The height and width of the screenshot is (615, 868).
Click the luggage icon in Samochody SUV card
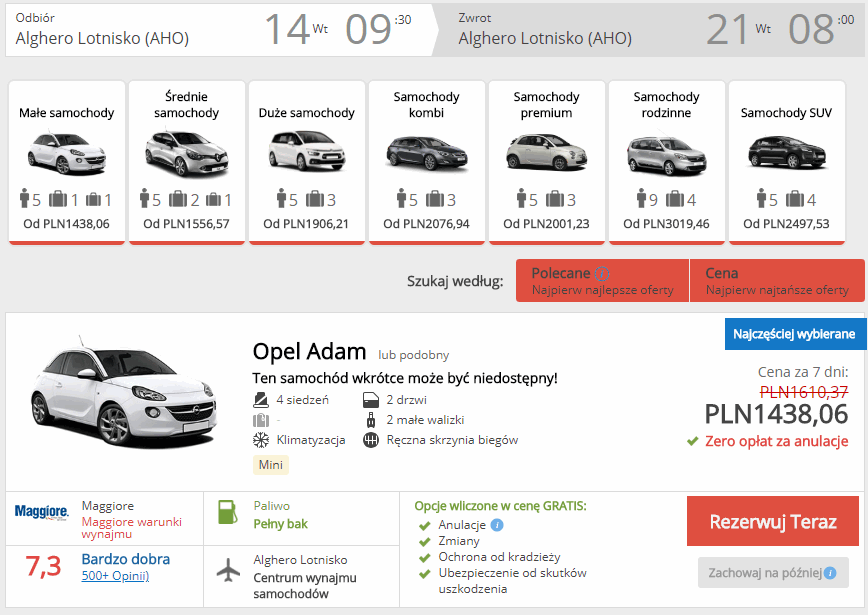(x=795, y=199)
